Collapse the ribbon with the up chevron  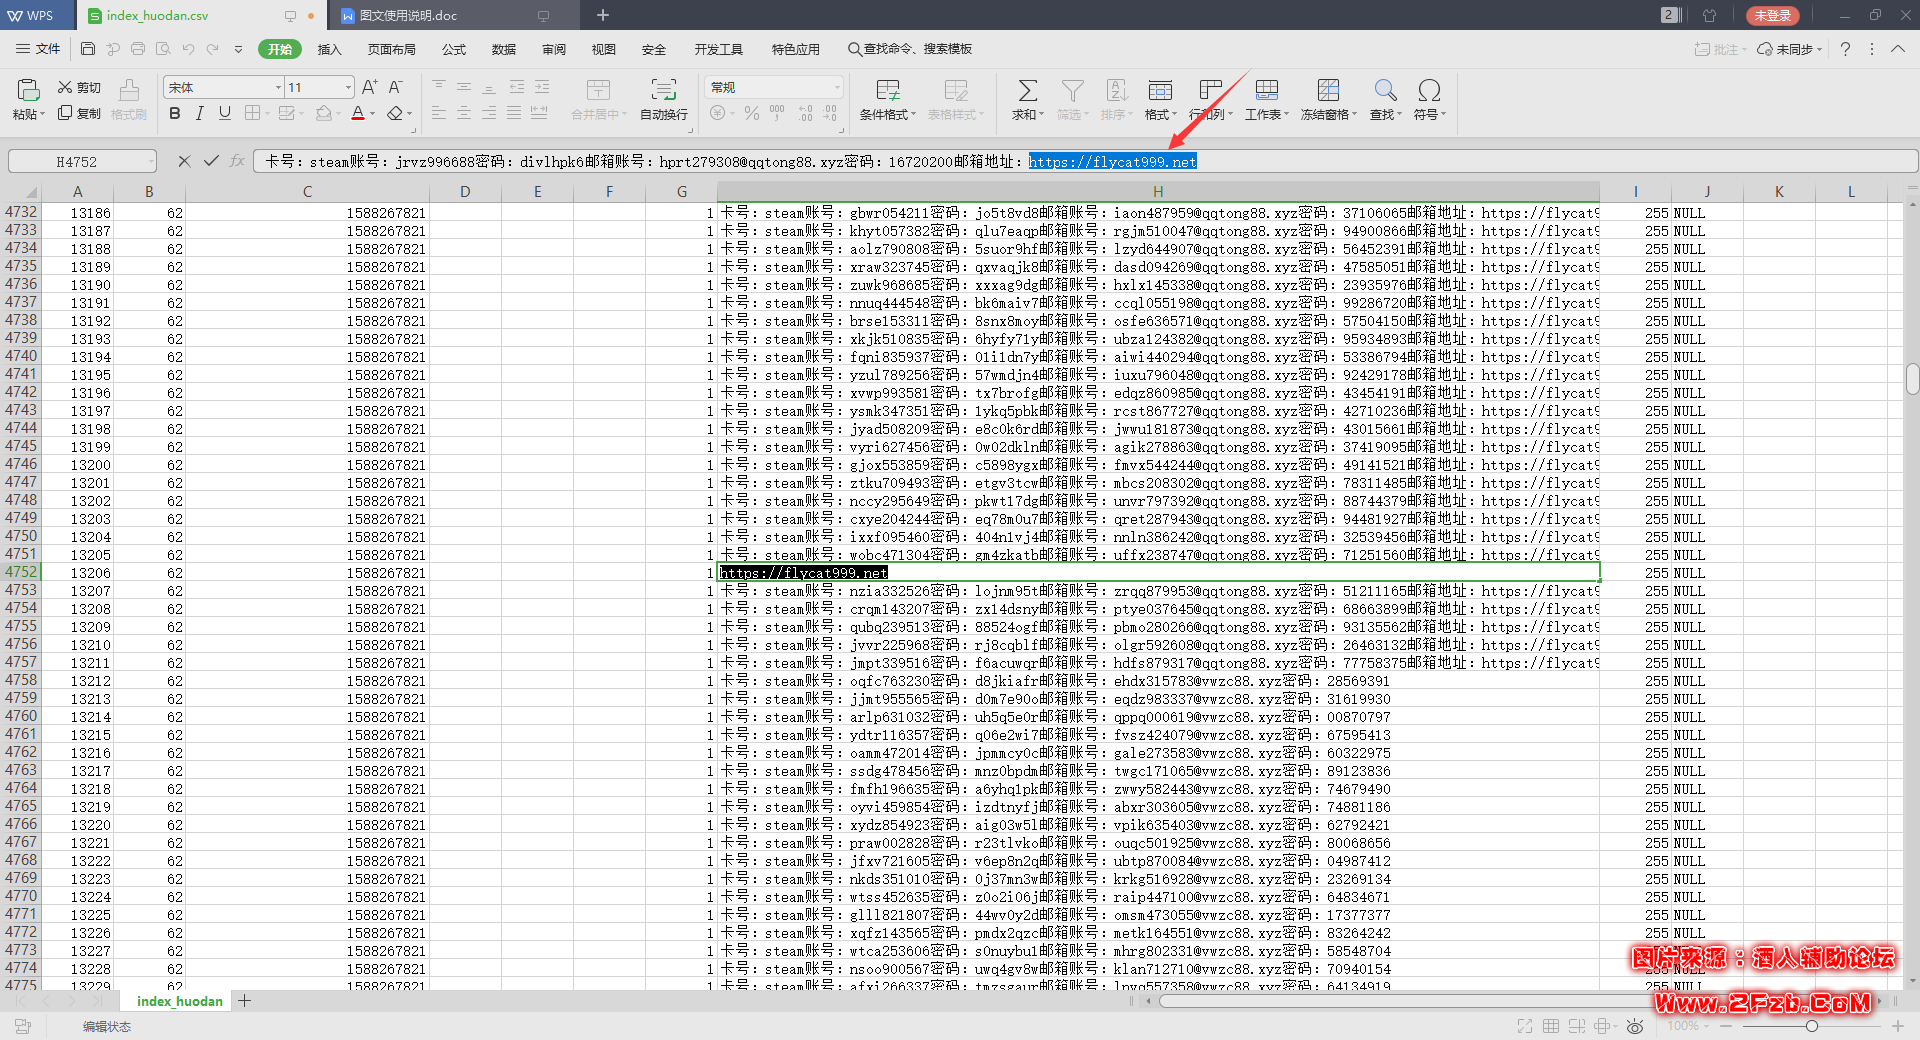coord(1898,49)
